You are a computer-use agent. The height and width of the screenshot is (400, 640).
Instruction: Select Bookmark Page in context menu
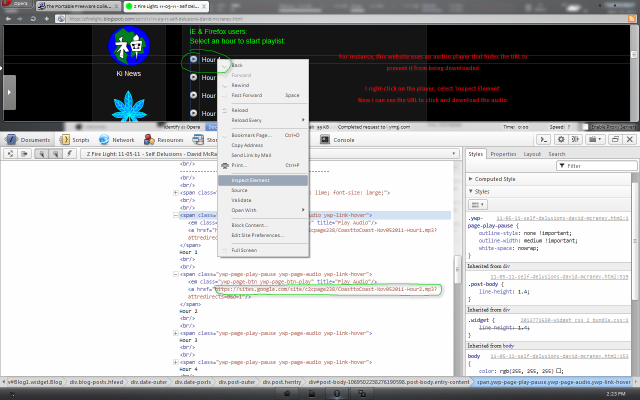[x=263, y=135]
